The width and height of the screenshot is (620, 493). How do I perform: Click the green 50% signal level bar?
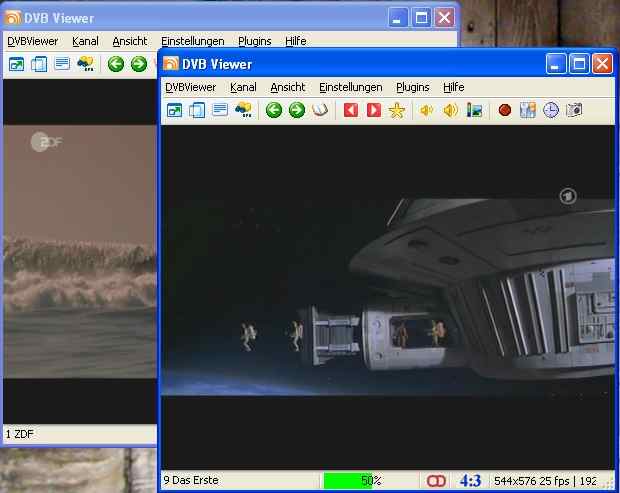click(348, 481)
